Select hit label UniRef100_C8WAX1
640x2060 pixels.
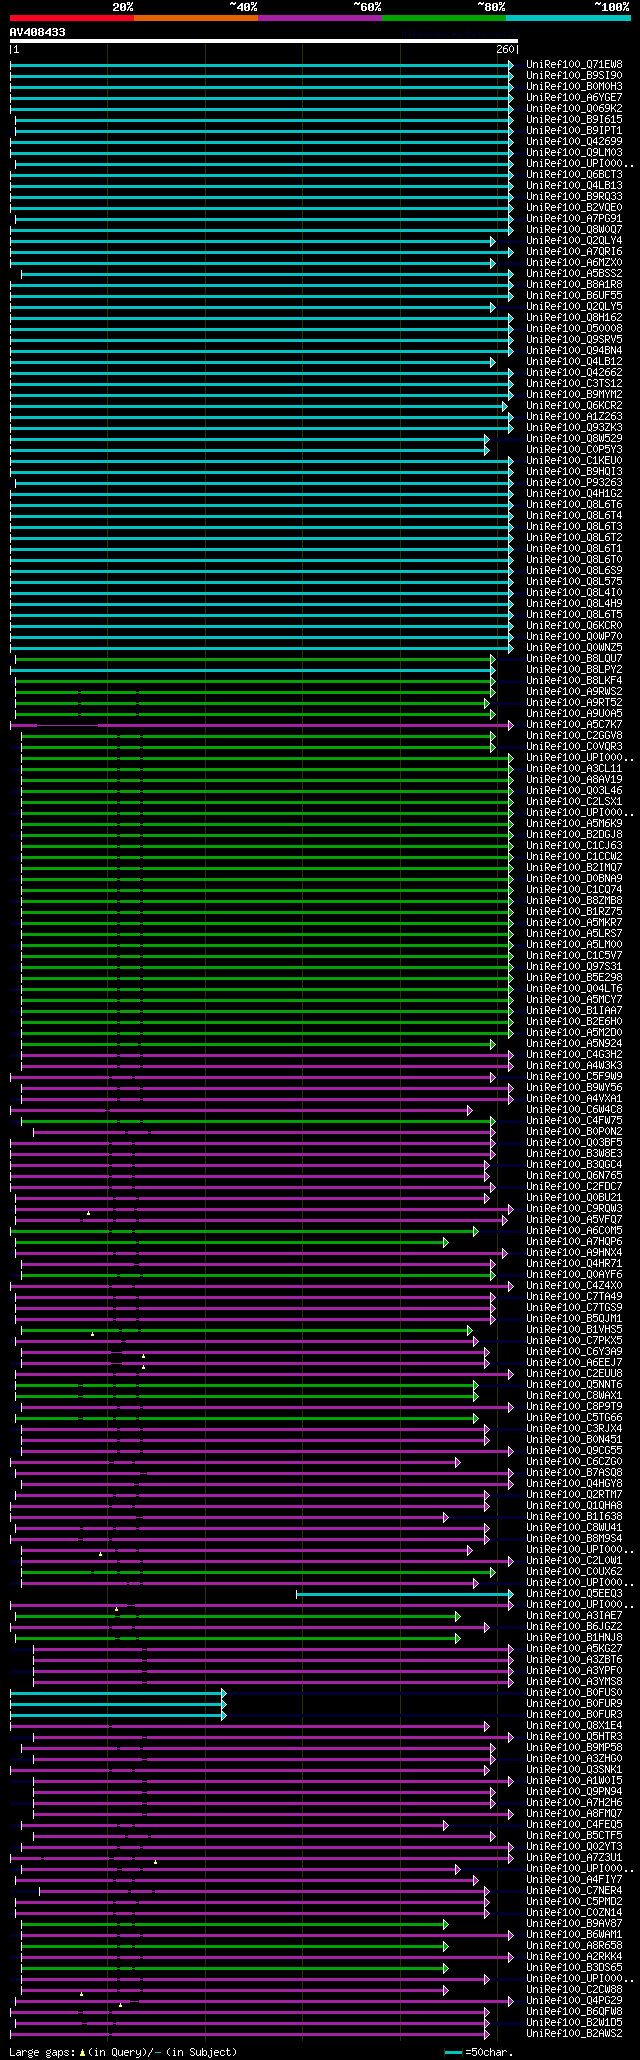[x=574, y=1395]
